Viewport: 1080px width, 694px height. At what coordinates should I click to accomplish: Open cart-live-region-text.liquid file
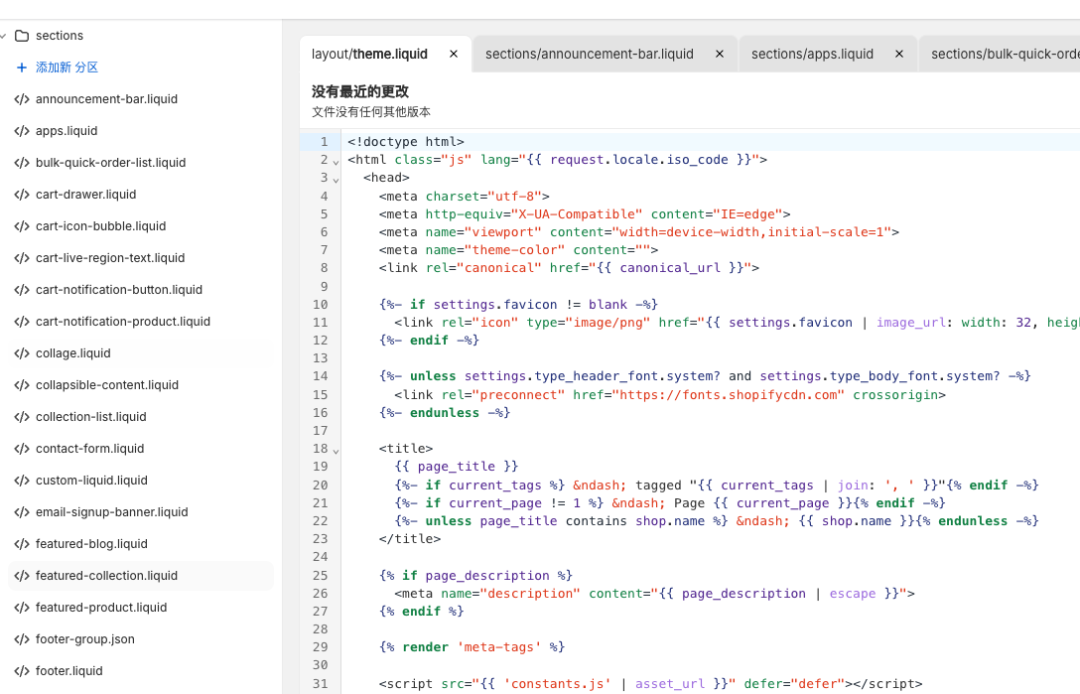110,257
